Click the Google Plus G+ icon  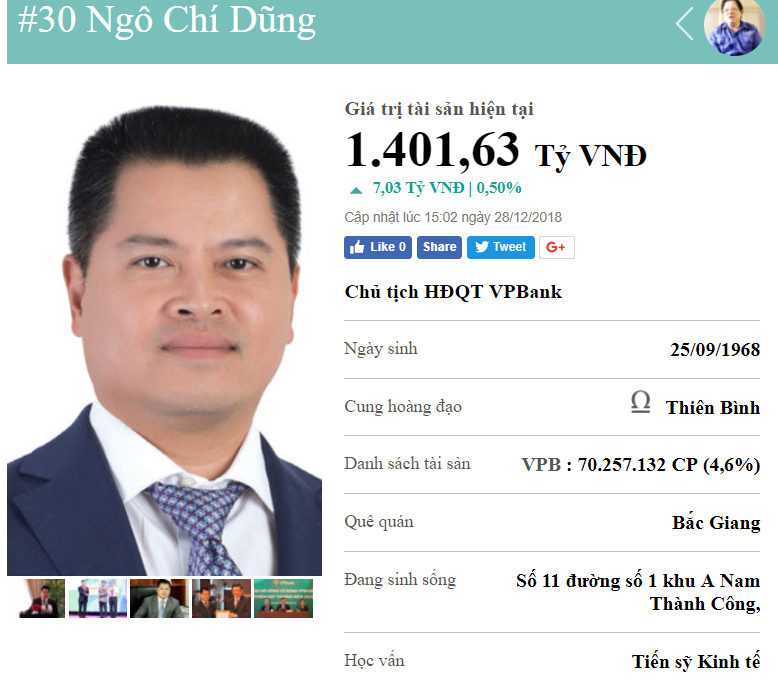(557, 247)
